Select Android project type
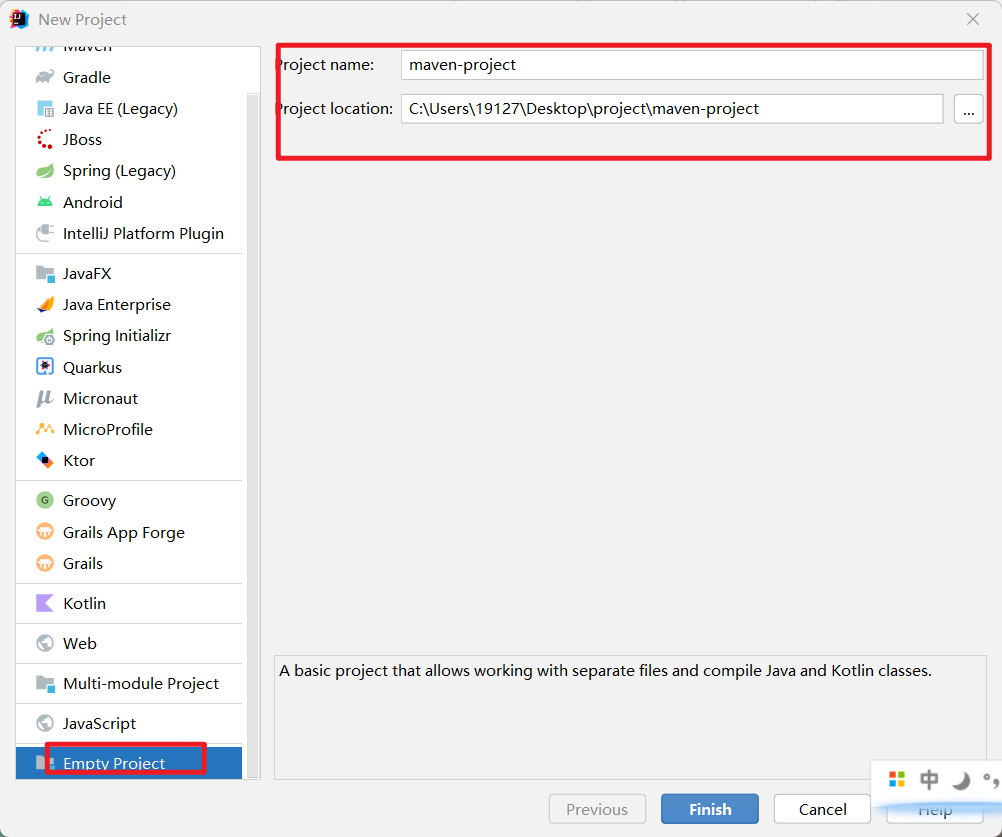This screenshot has width=1002, height=837. tap(129, 202)
